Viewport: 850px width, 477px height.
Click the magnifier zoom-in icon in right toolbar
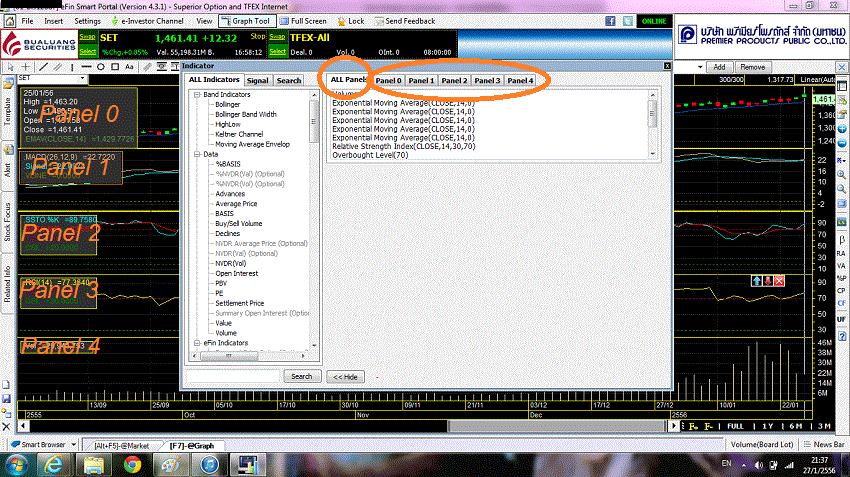(x=842, y=175)
